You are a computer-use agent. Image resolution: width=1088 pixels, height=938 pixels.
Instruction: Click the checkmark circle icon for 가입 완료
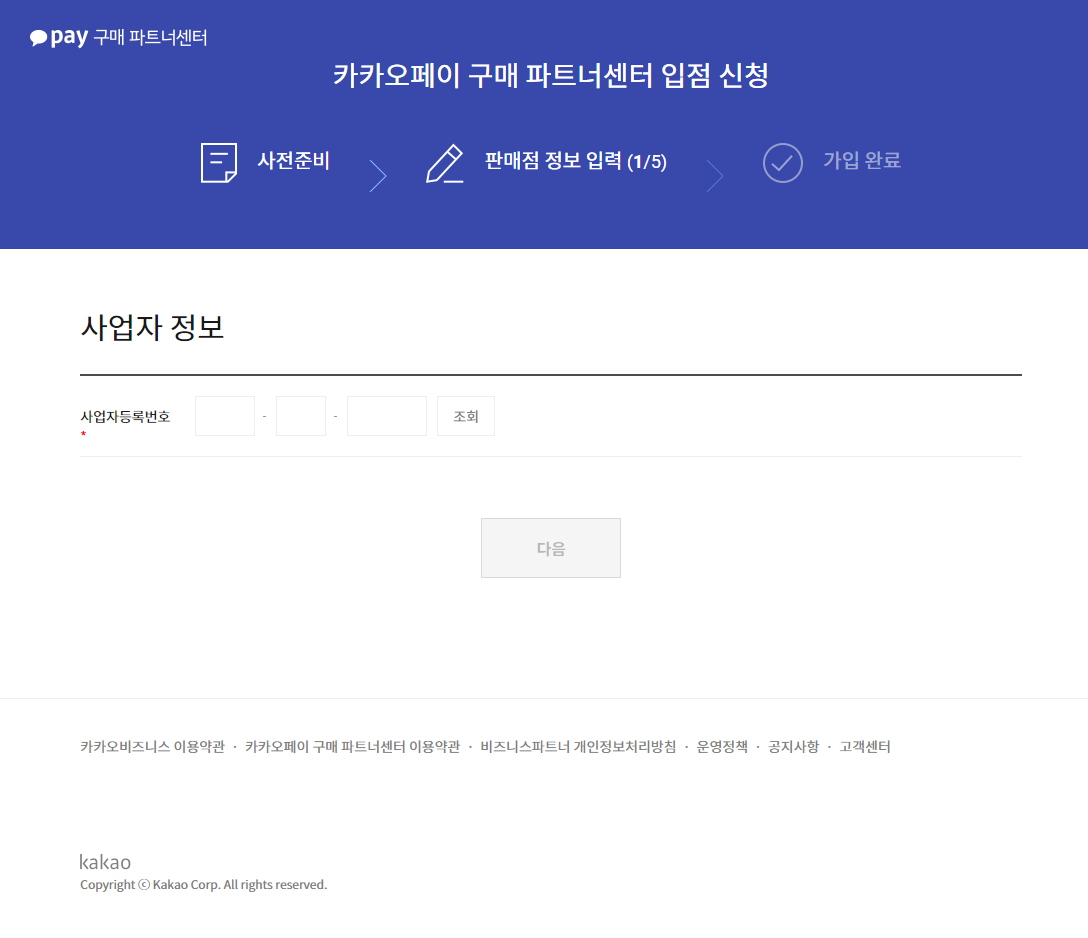[782, 162]
